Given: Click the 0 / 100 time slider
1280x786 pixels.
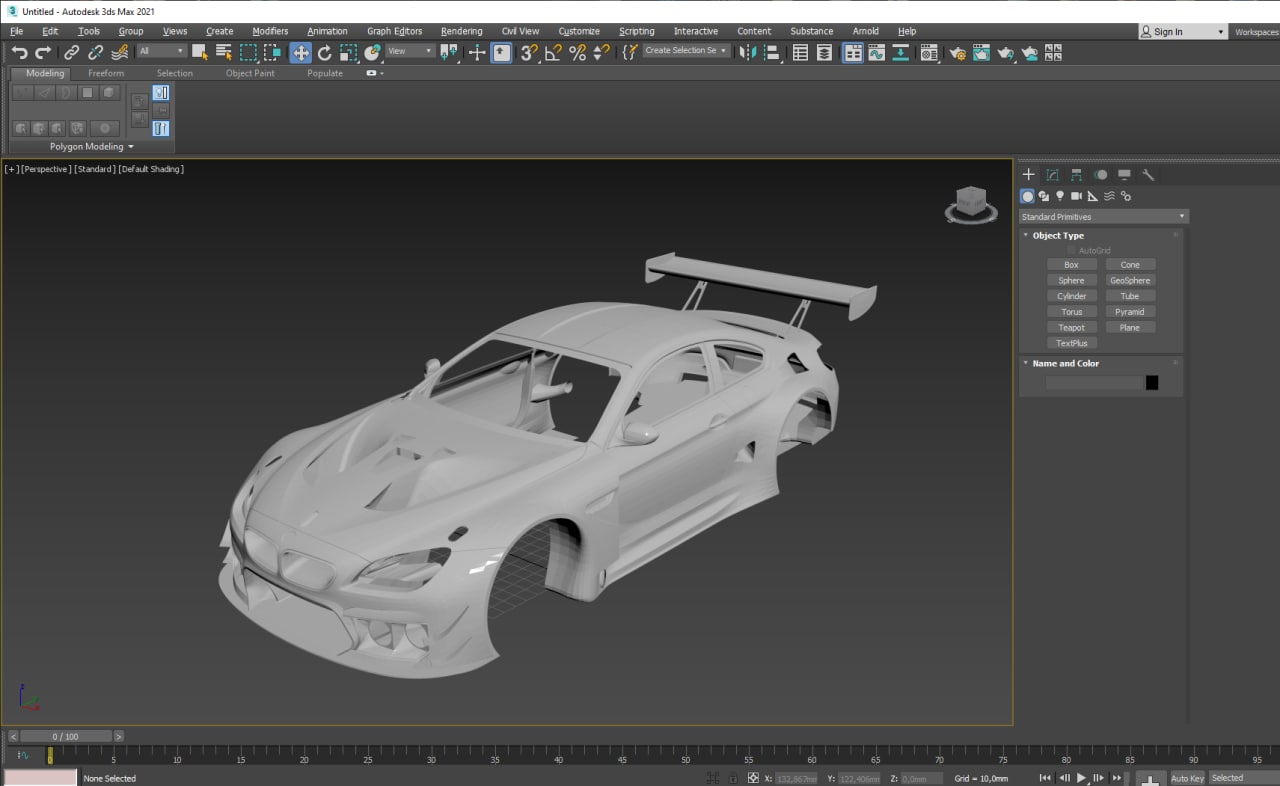Looking at the screenshot, I should pyautogui.click(x=65, y=736).
